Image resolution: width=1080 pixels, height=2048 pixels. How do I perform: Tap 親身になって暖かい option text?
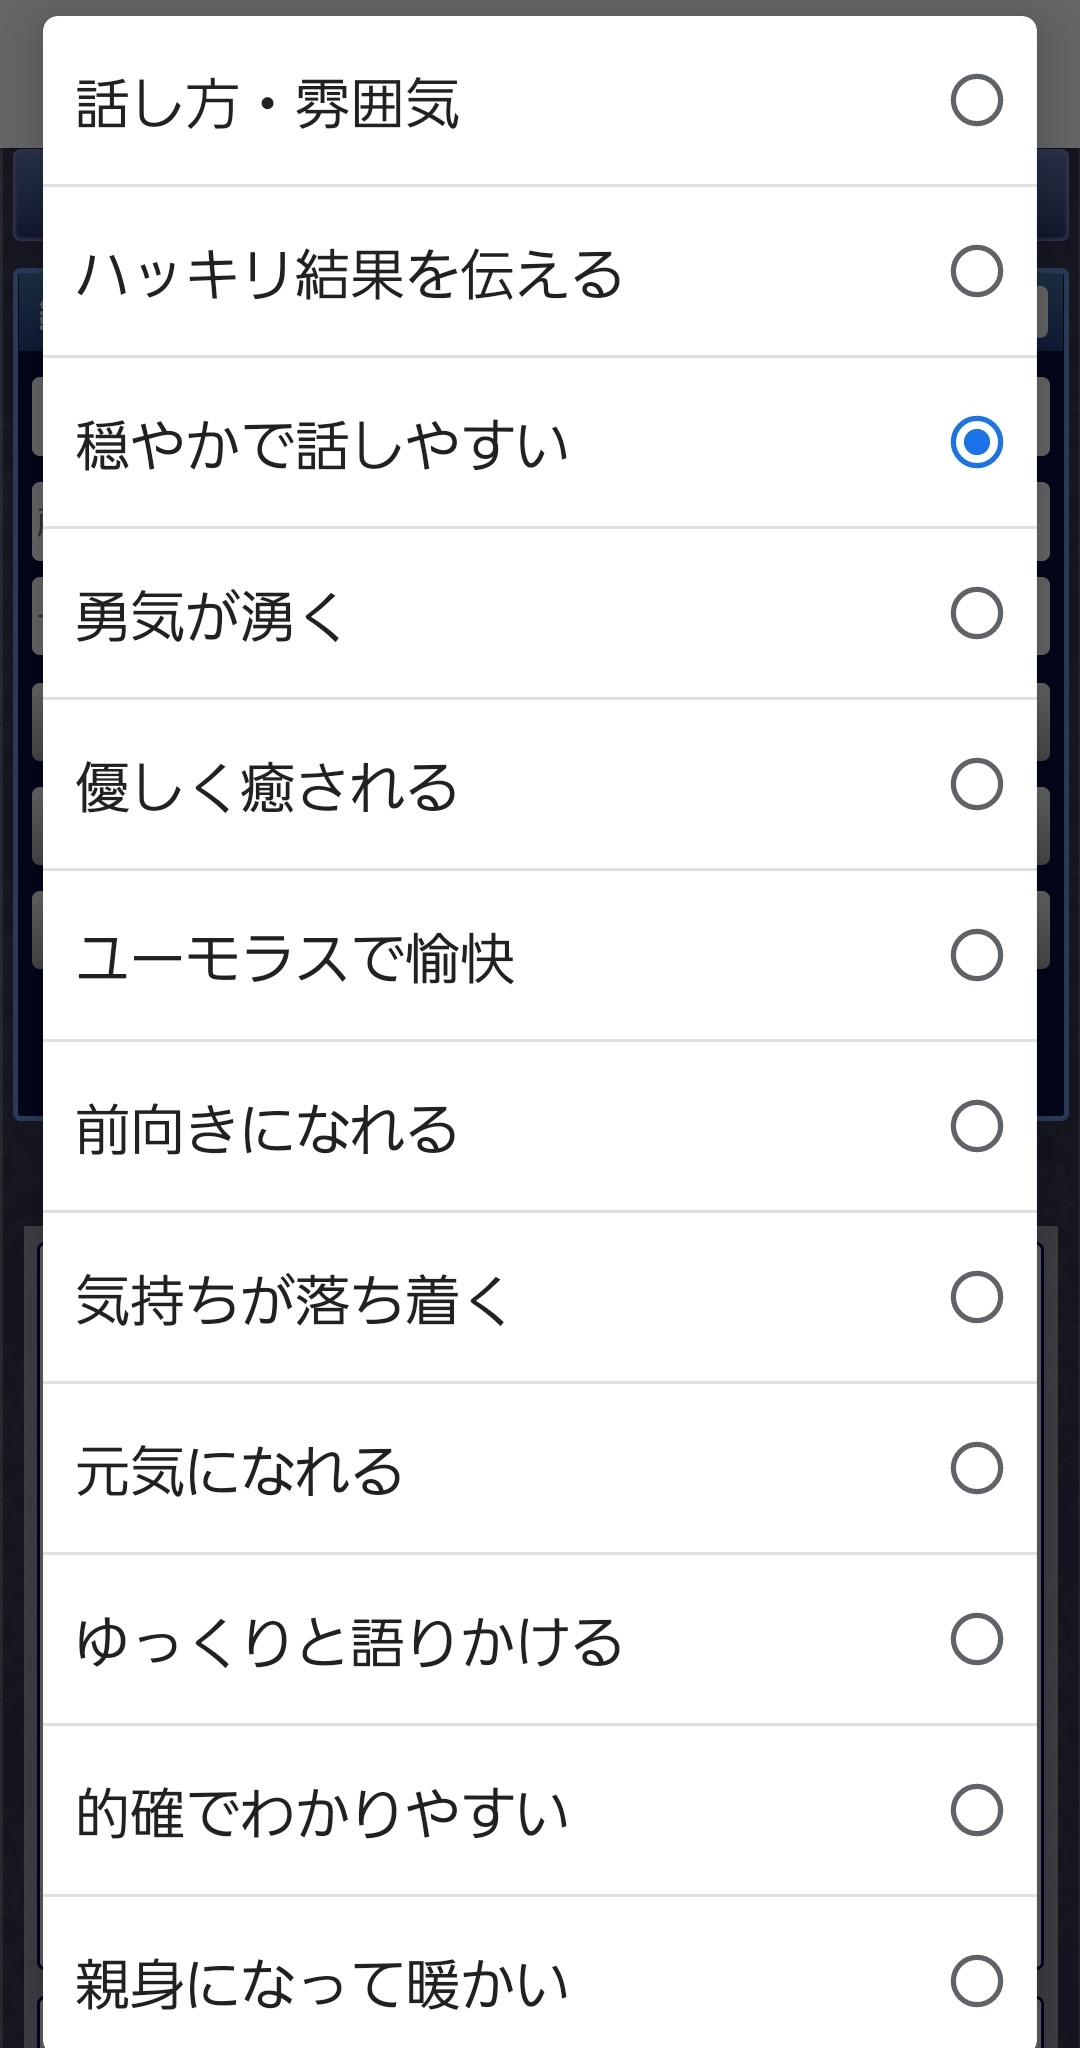pos(322,1985)
